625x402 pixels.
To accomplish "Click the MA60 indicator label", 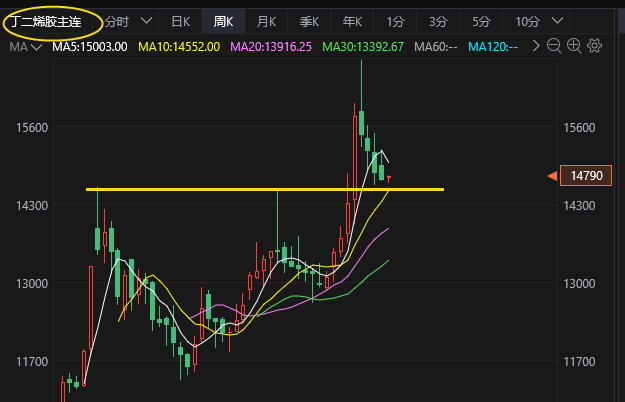I will pos(436,47).
